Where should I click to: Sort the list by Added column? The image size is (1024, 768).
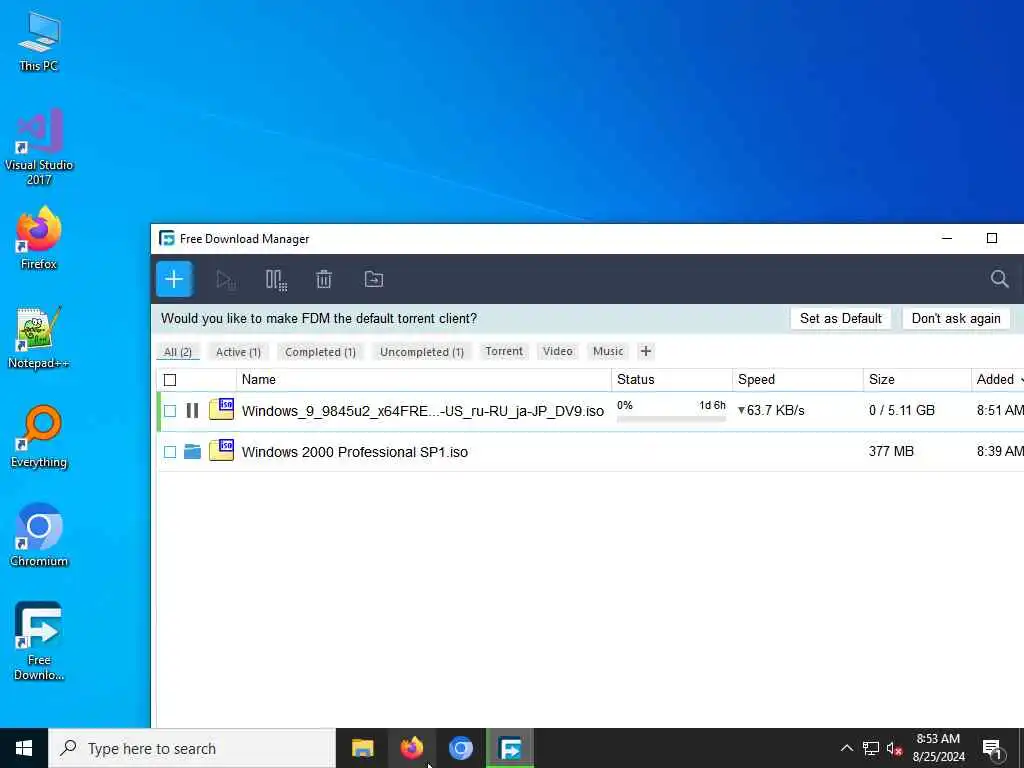point(997,379)
